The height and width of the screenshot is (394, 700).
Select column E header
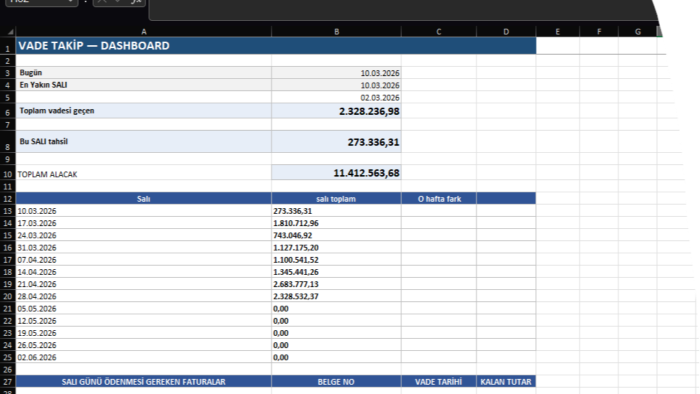[558, 32]
